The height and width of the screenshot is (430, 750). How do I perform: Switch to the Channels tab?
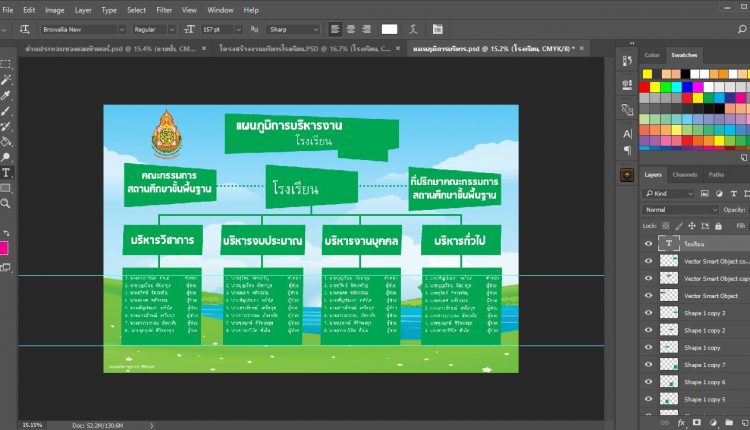pyautogui.click(x=685, y=174)
